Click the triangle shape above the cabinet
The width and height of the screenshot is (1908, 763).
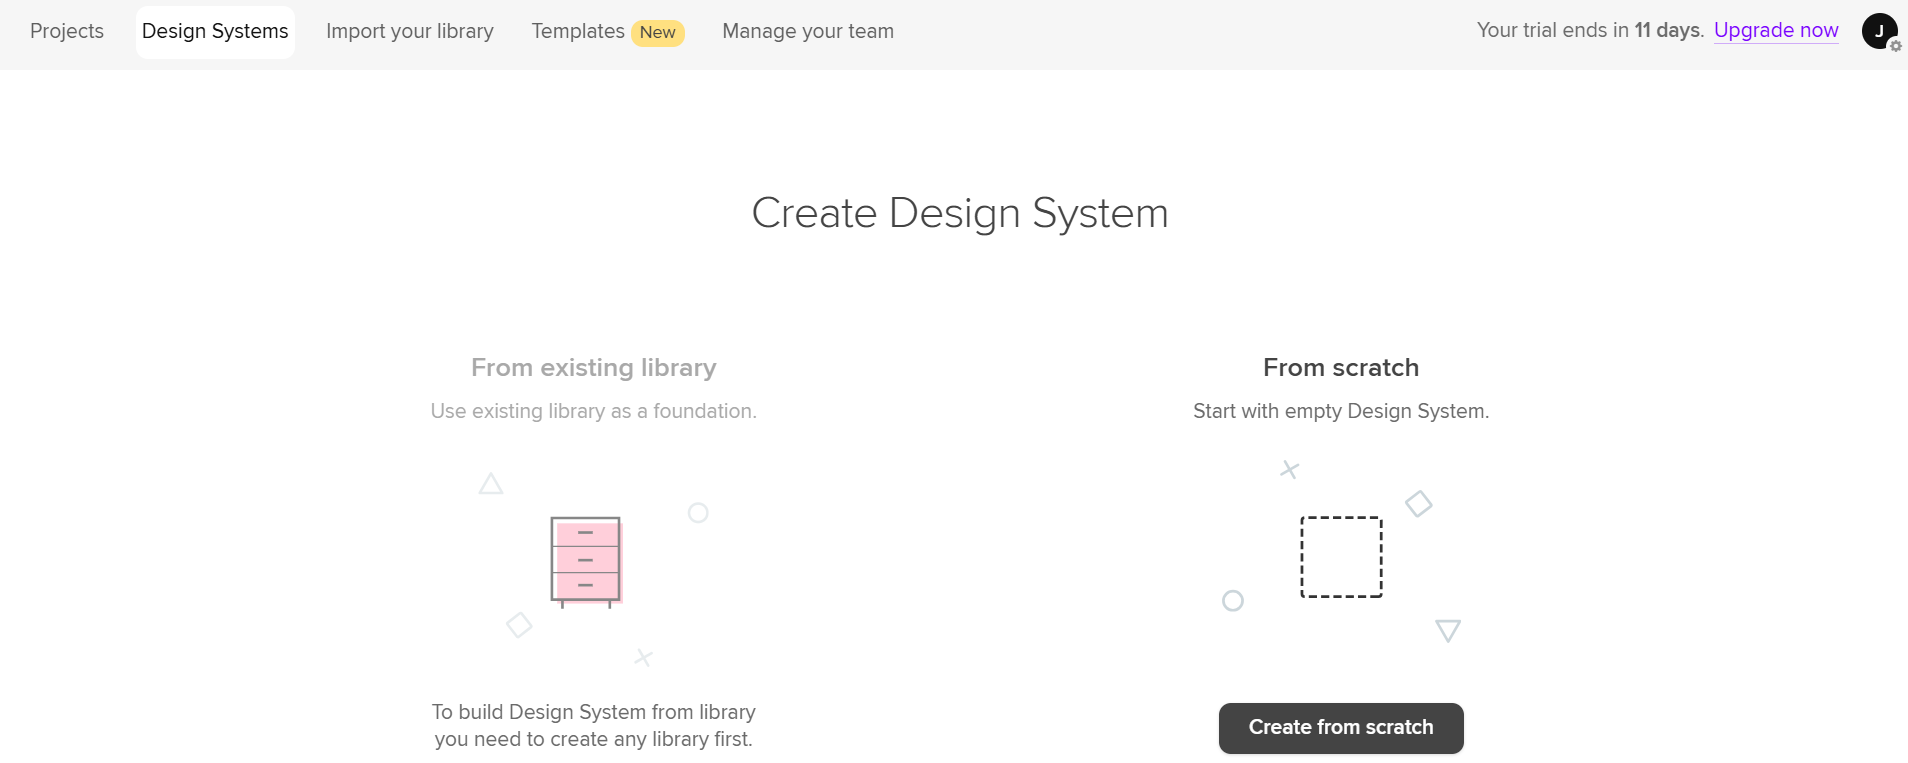click(x=490, y=485)
